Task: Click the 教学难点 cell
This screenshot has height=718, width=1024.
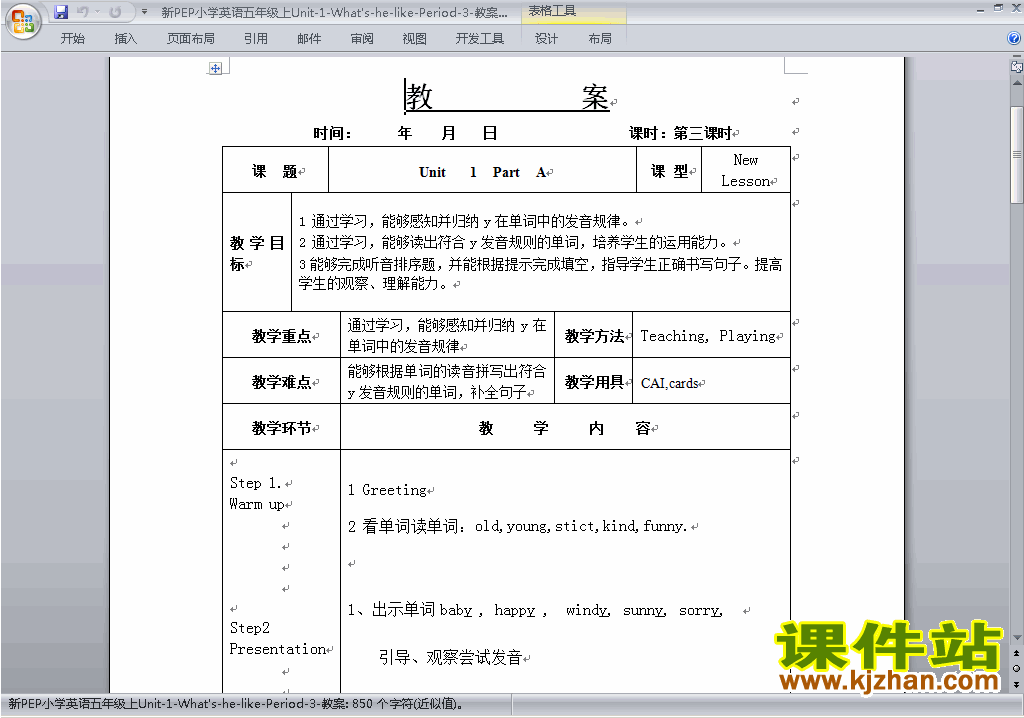Action: (281, 381)
